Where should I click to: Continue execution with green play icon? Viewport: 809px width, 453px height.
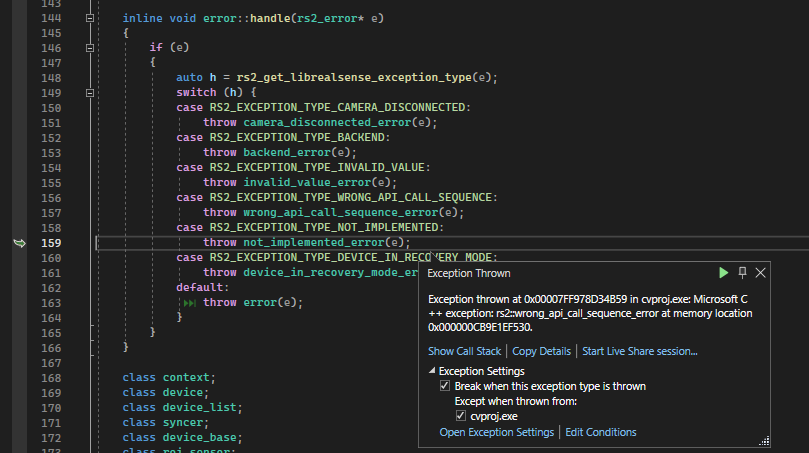click(x=723, y=273)
